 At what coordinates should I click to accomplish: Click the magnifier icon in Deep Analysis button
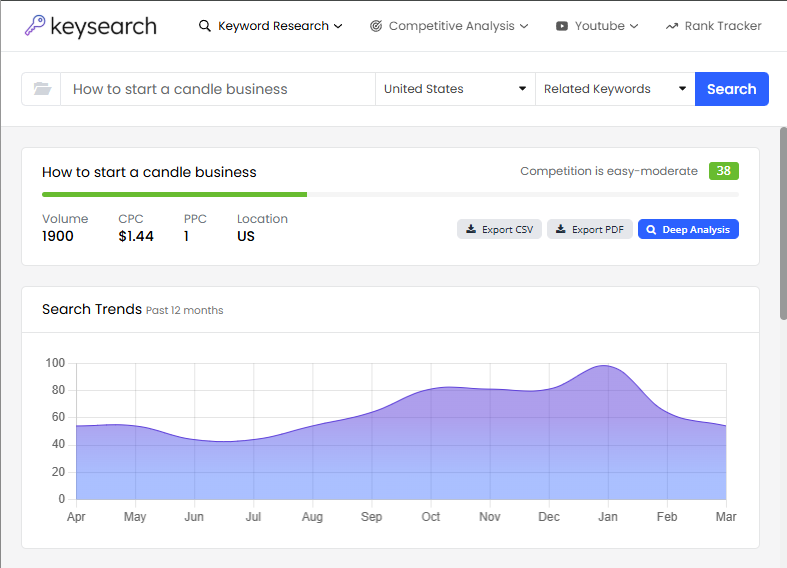pyautogui.click(x=651, y=230)
